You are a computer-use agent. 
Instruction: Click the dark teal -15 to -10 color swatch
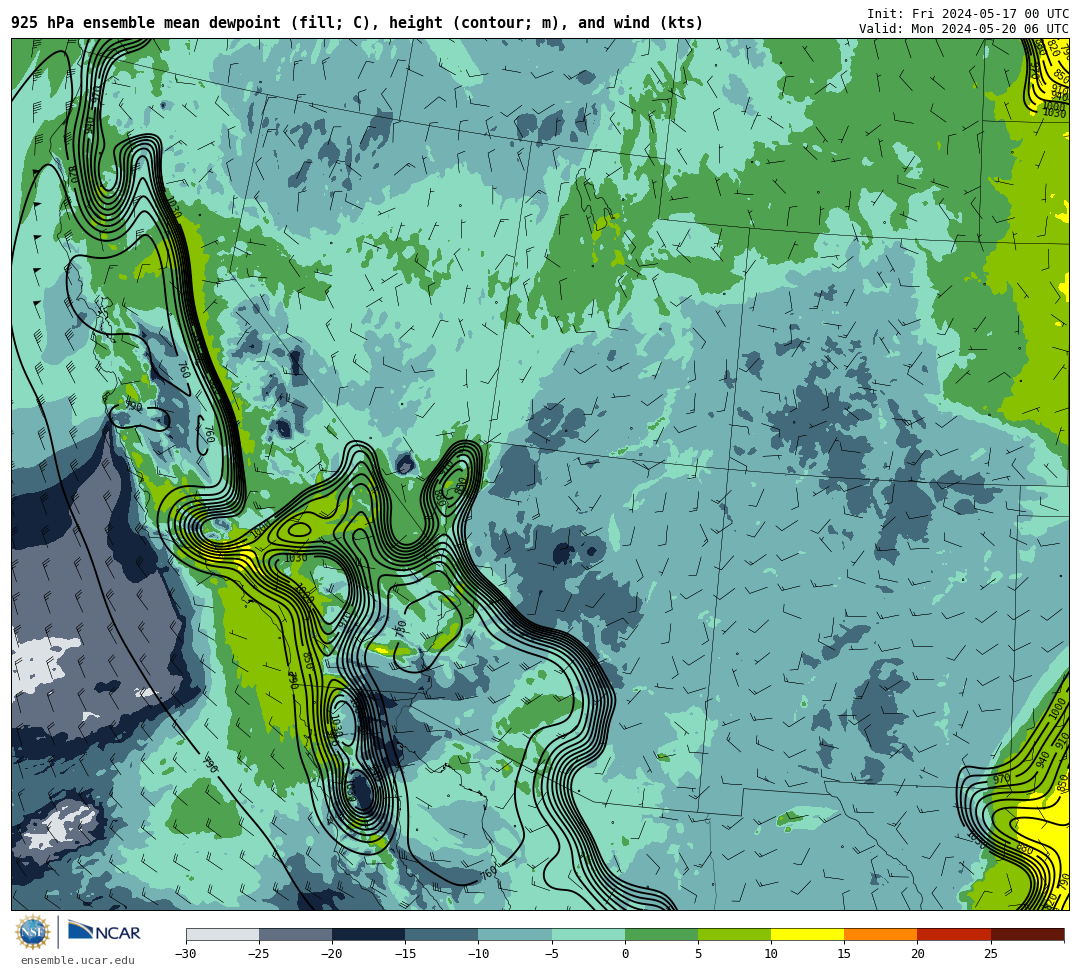click(x=442, y=934)
